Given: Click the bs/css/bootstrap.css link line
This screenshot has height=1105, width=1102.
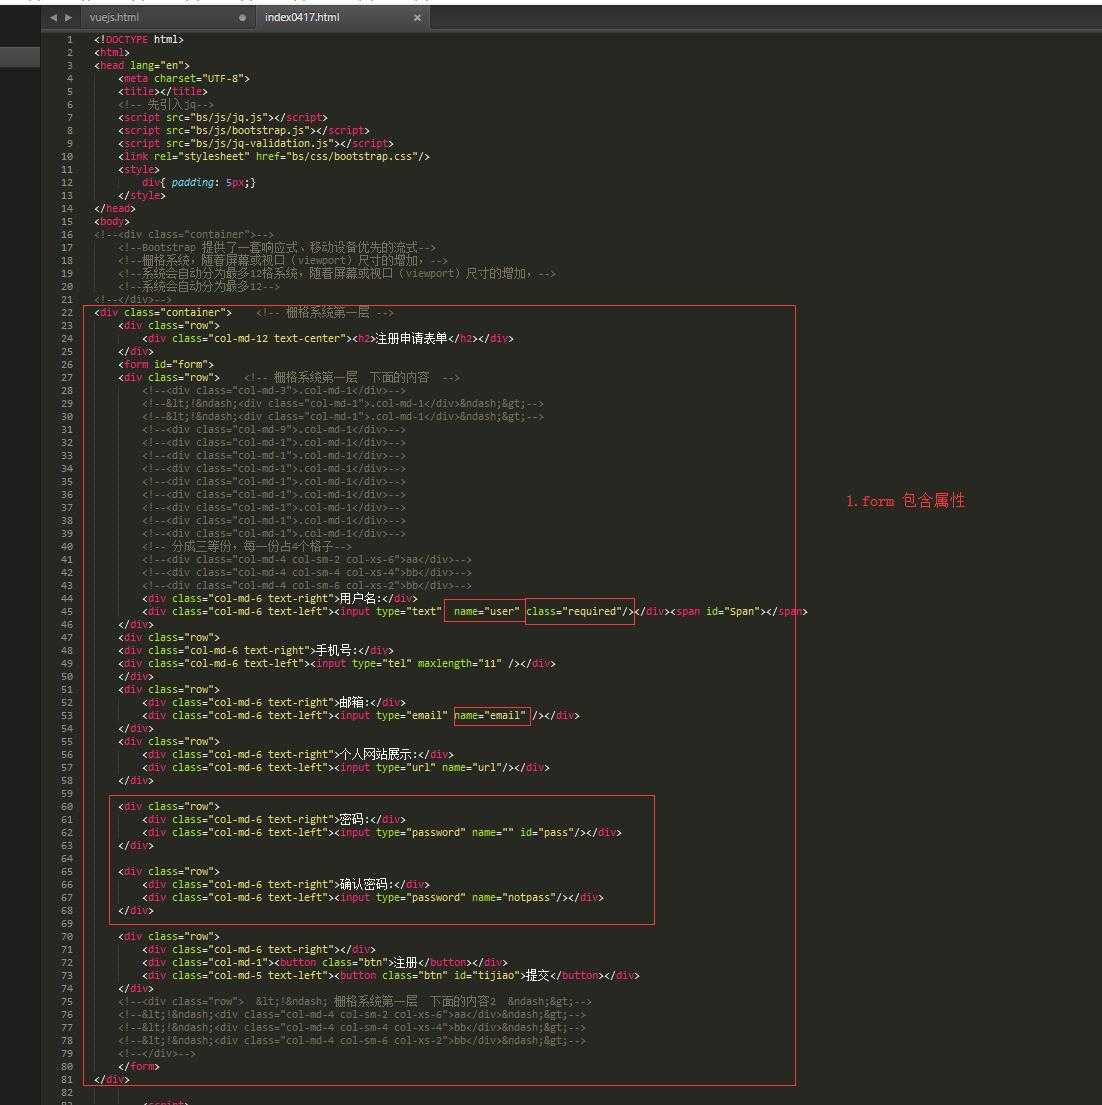Looking at the screenshot, I should [x=274, y=156].
